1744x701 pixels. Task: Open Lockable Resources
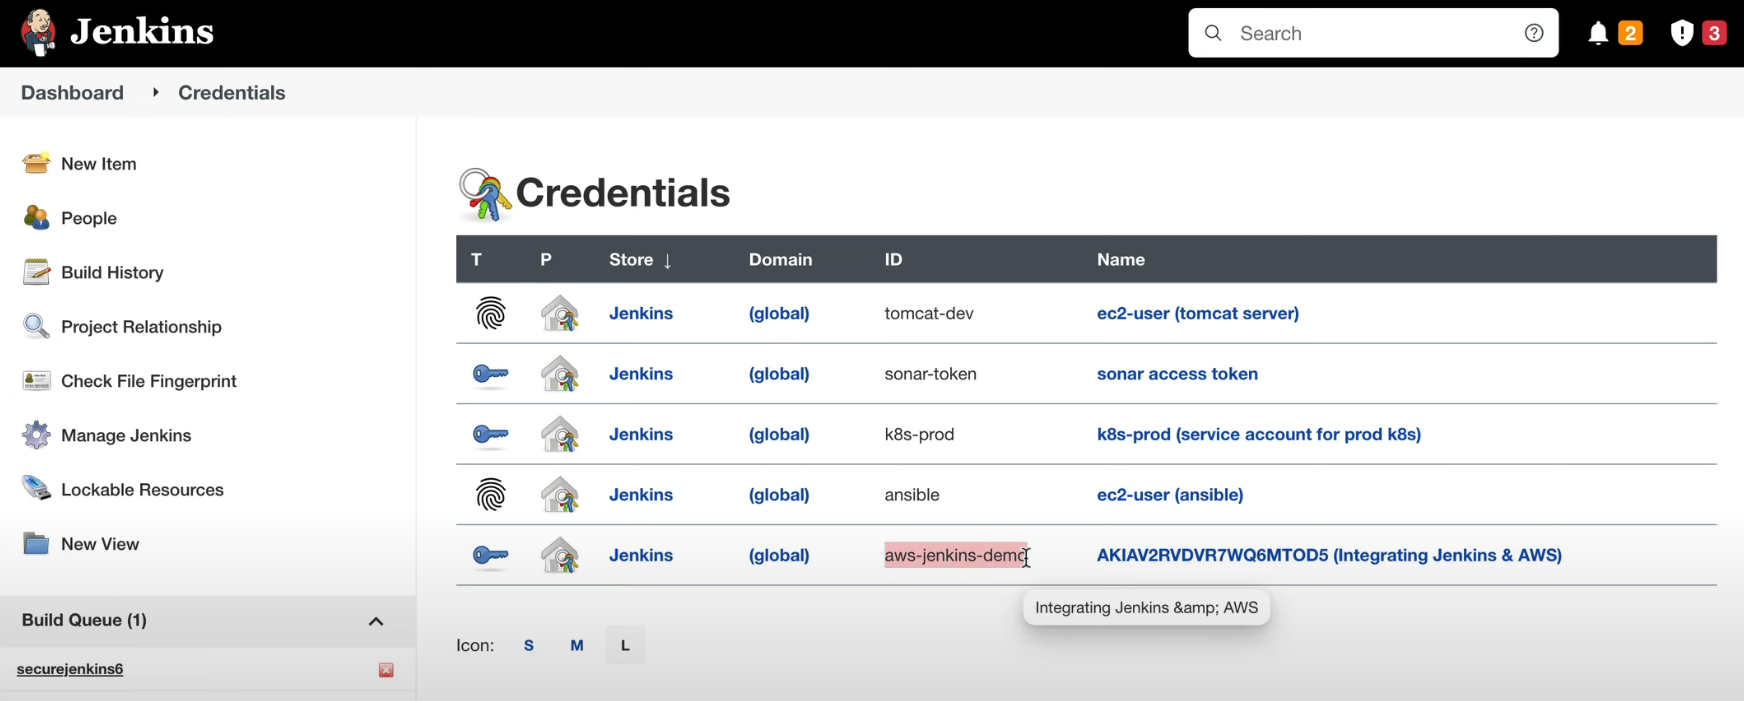(142, 490)
